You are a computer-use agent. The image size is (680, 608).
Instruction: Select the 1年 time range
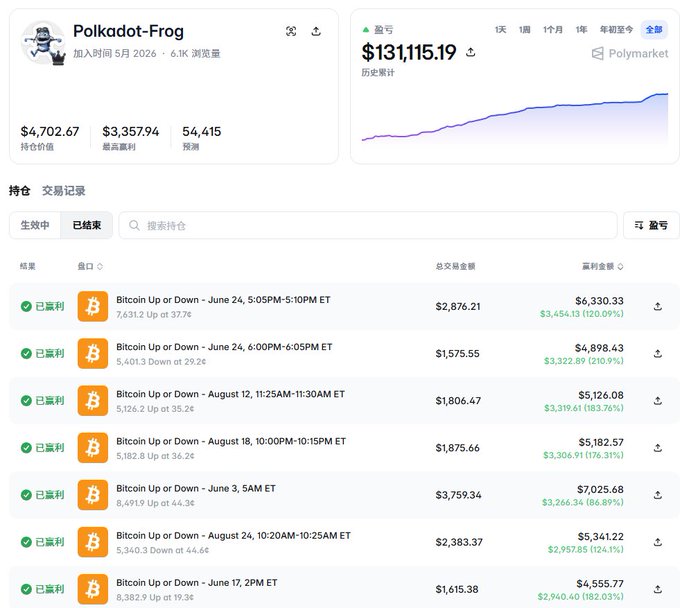click(581, 29)
